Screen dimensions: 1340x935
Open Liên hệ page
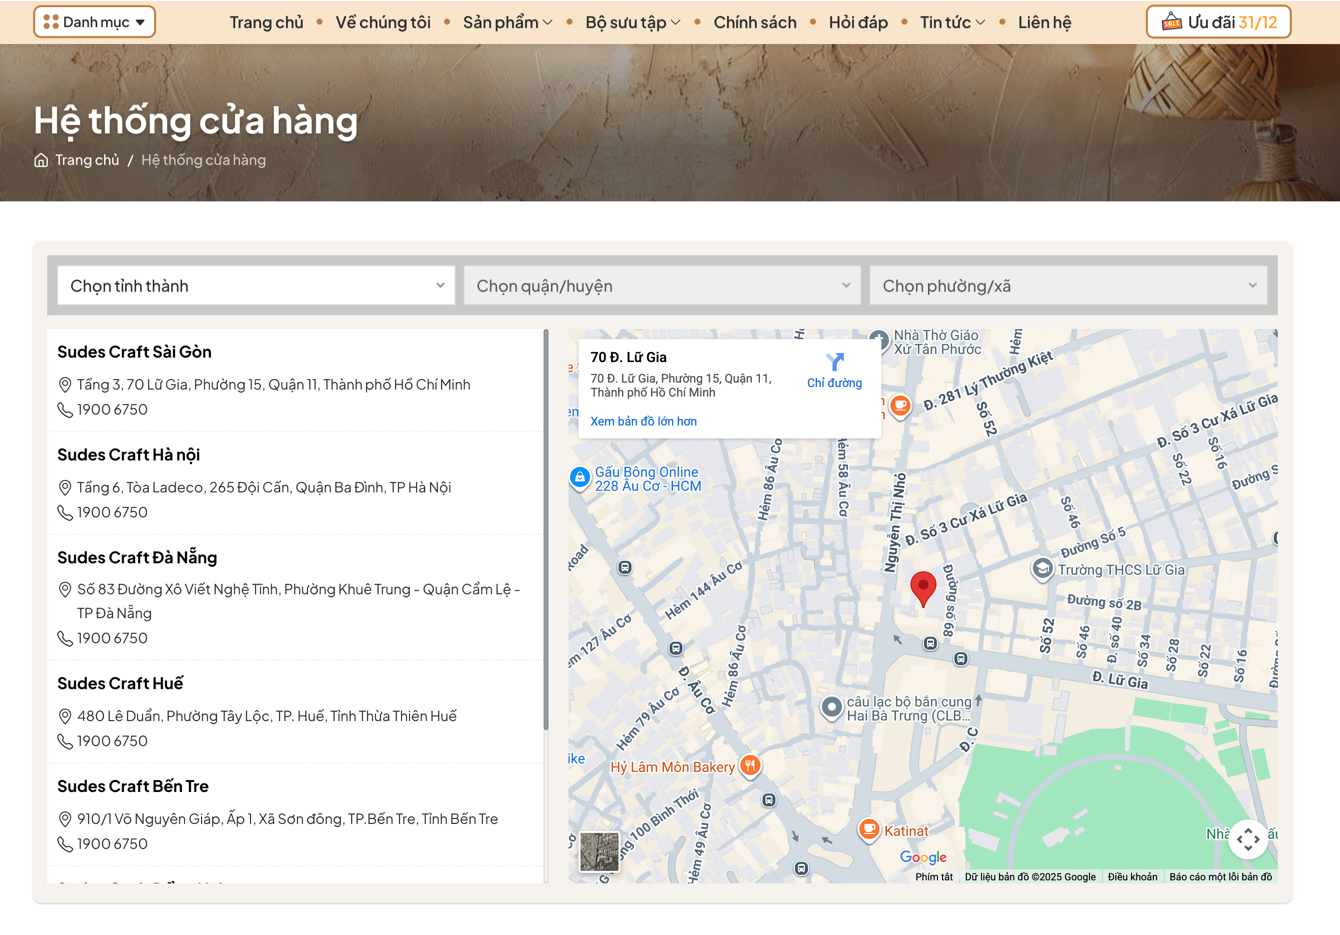[x=1044, y=22]
